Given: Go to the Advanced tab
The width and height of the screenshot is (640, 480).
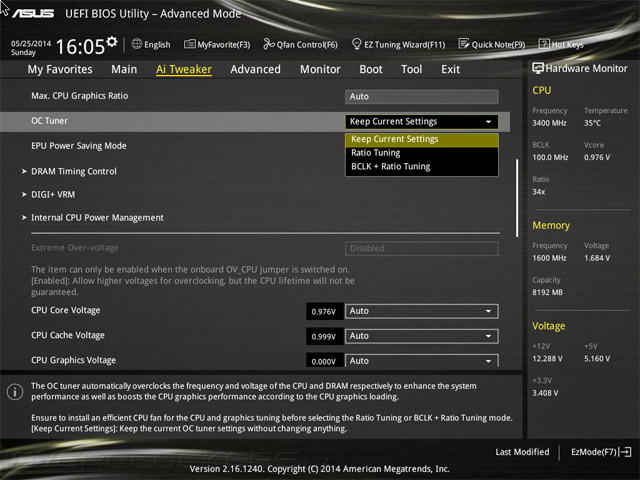Looking at the screenshot, I should 256,69.
